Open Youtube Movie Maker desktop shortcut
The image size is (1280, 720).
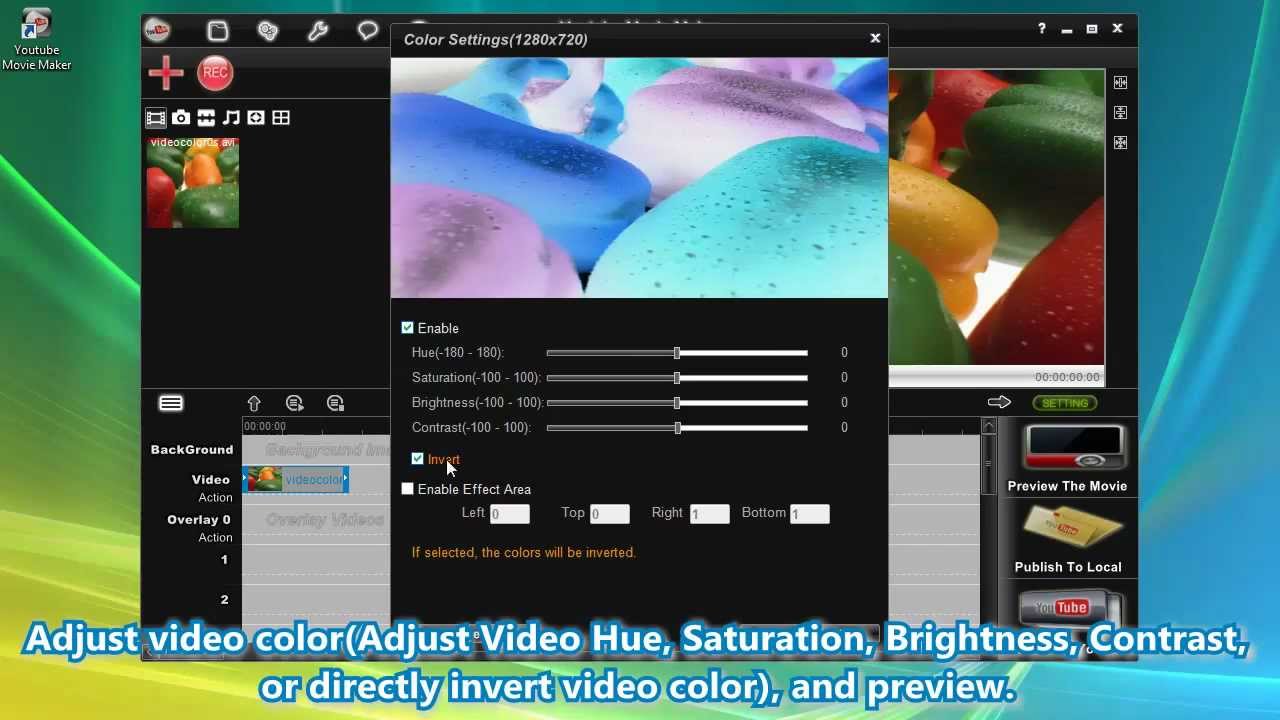[x=36, y=40]
